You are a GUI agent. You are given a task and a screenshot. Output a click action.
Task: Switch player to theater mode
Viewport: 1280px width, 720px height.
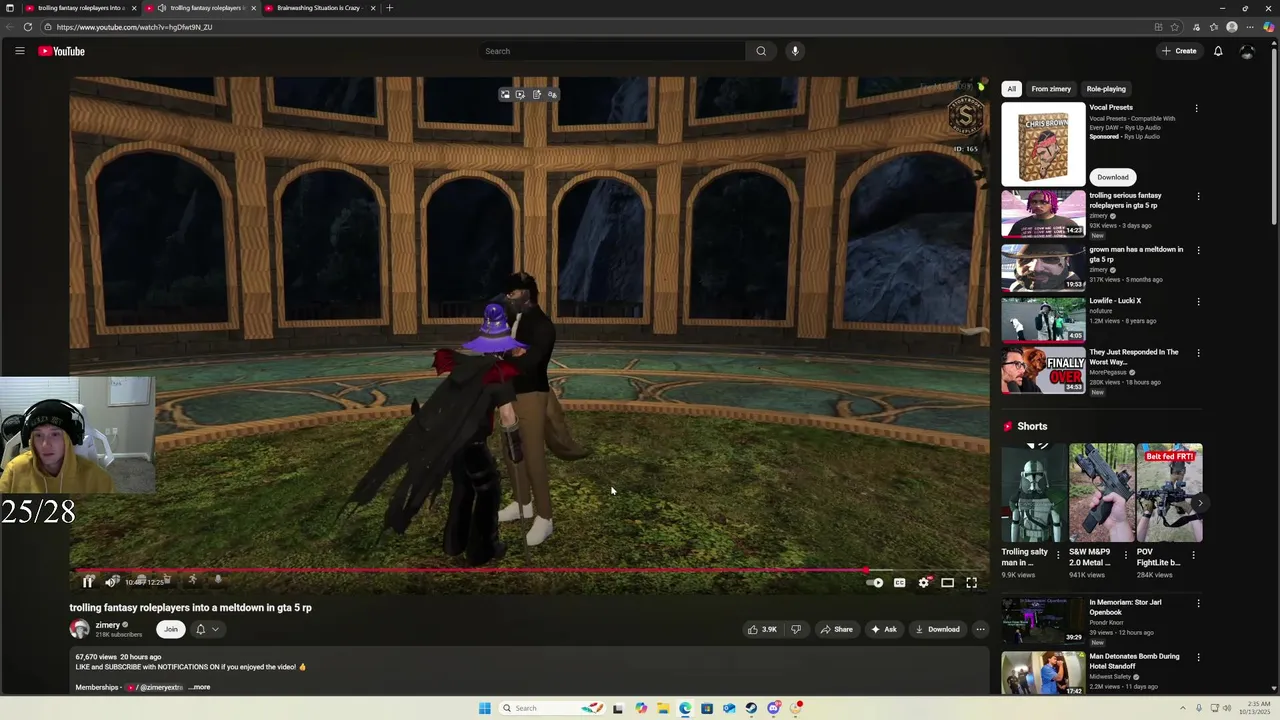[x=947, y=582]
